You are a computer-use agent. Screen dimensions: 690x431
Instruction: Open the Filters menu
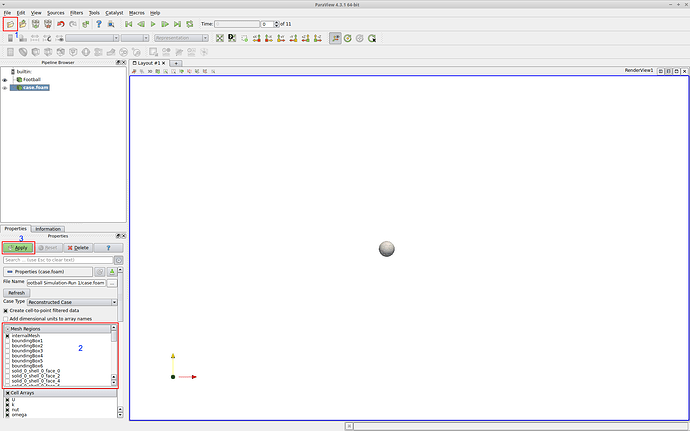click(77, 13)
